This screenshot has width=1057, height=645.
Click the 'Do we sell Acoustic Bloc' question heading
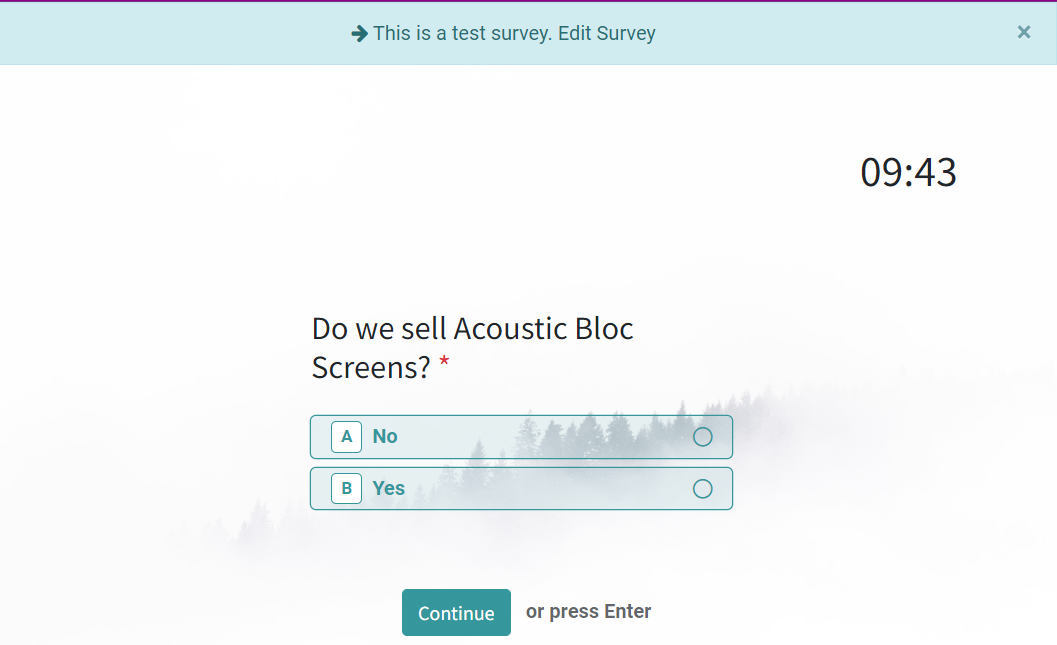[473, 330]
